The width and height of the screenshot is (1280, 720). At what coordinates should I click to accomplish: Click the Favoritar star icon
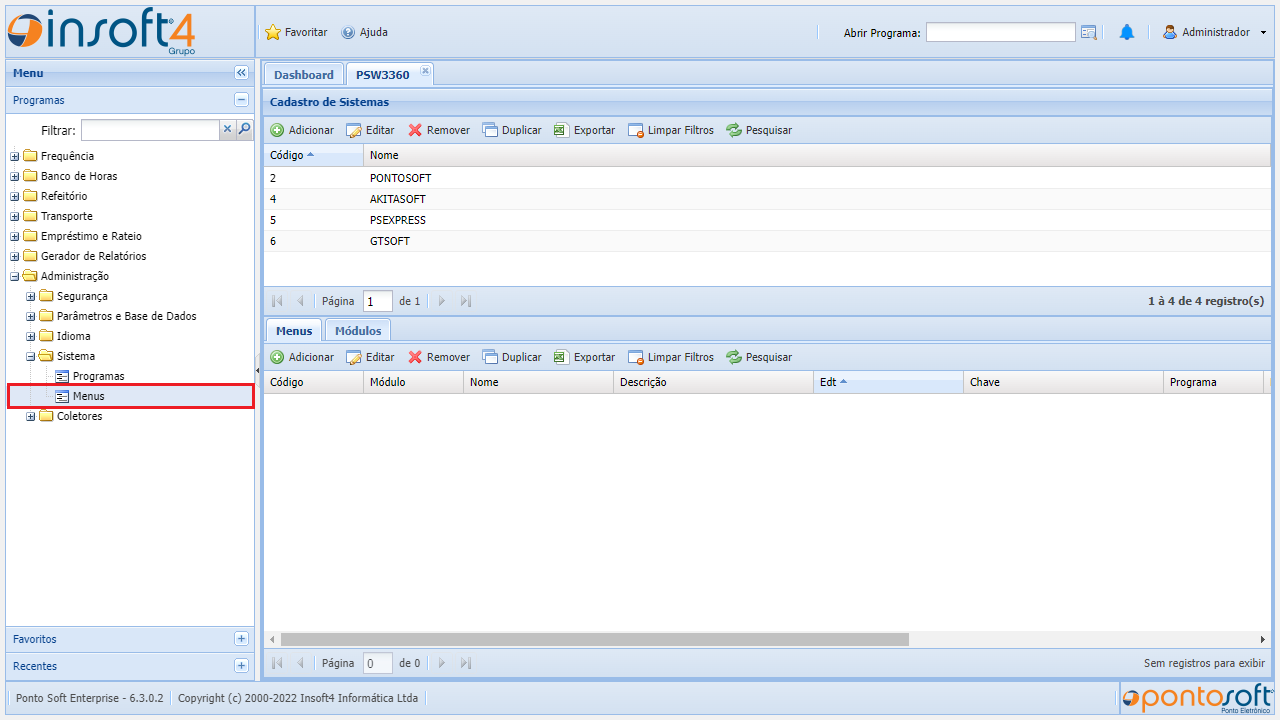point(273,33)
